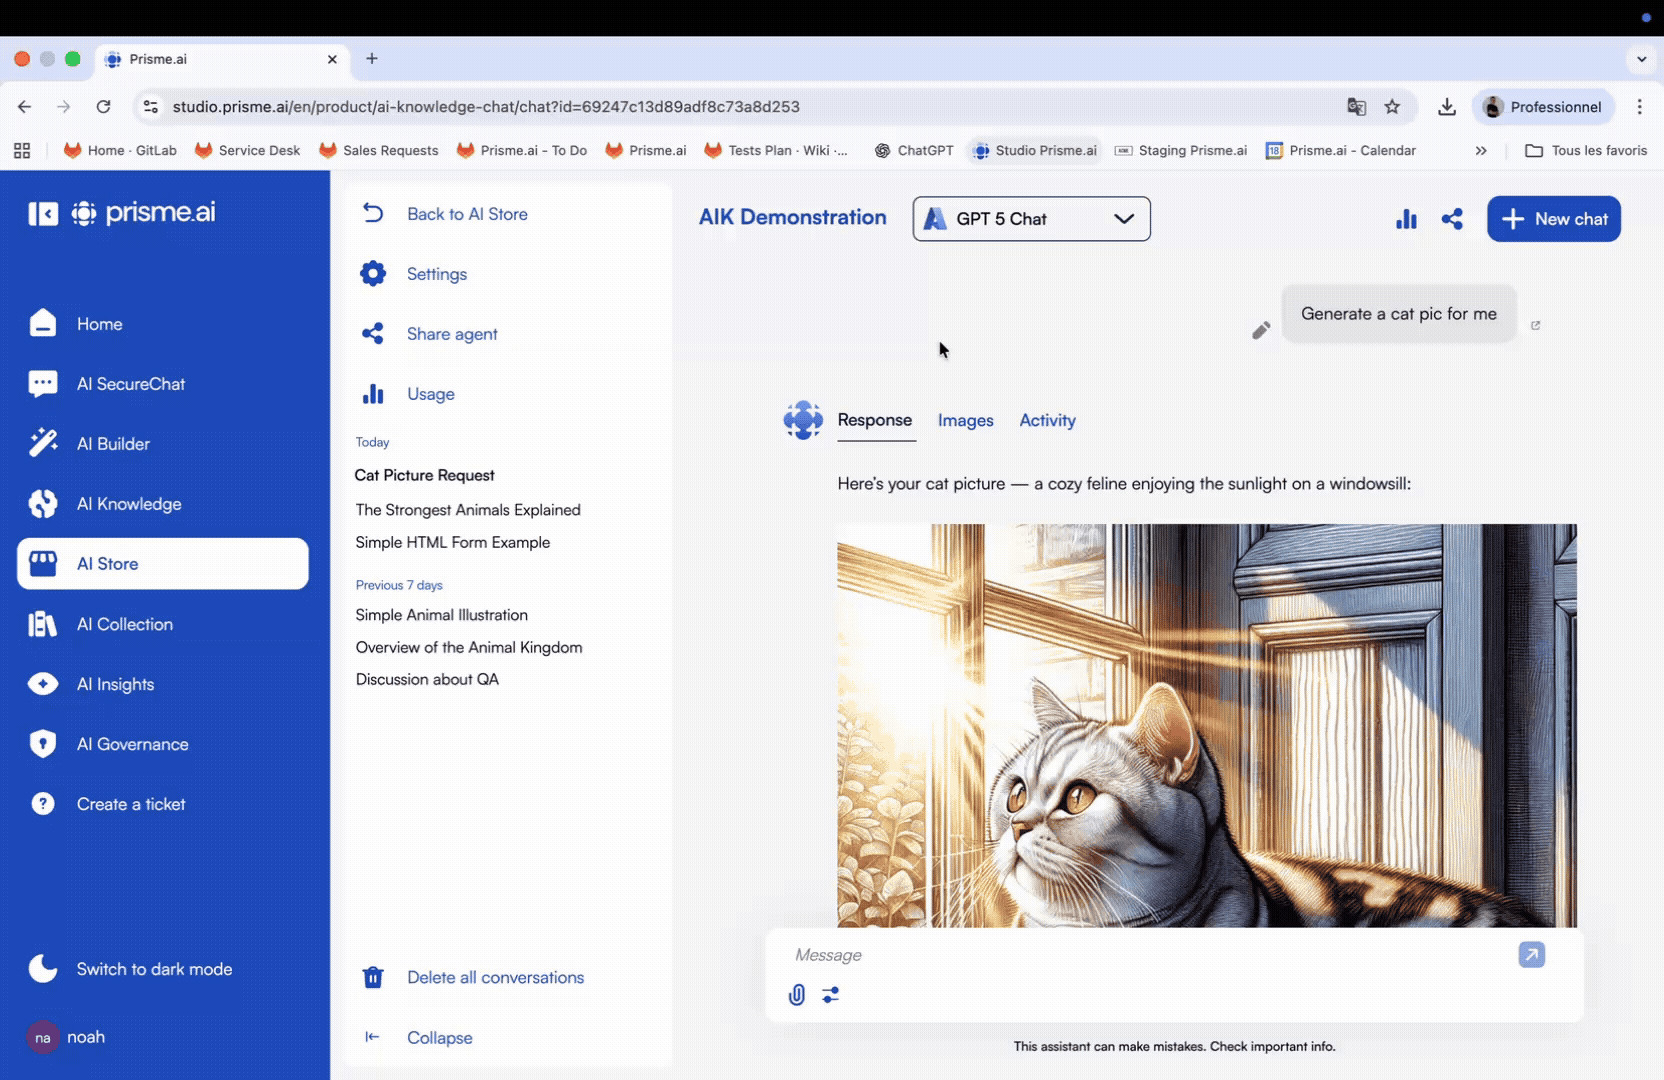Collapse sidebar using the panel icon beside logo
1664x1080 pixels.
43,213
